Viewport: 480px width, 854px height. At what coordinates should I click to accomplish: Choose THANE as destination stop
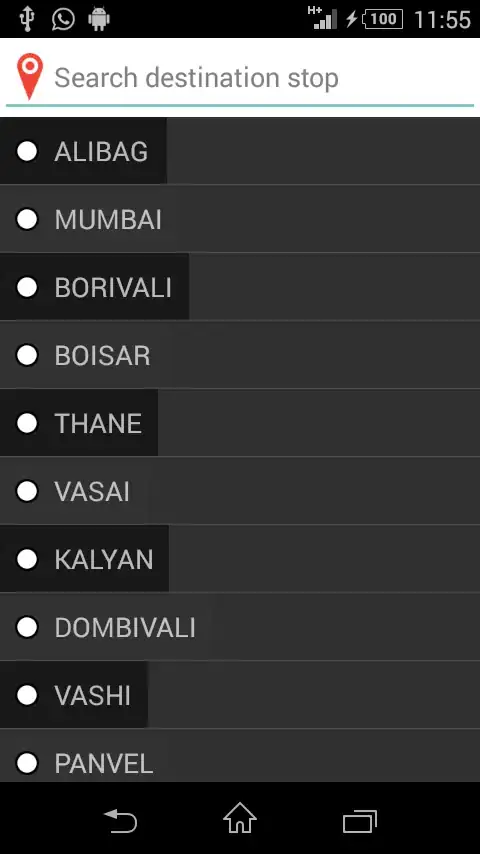click(x=240, y=423)
